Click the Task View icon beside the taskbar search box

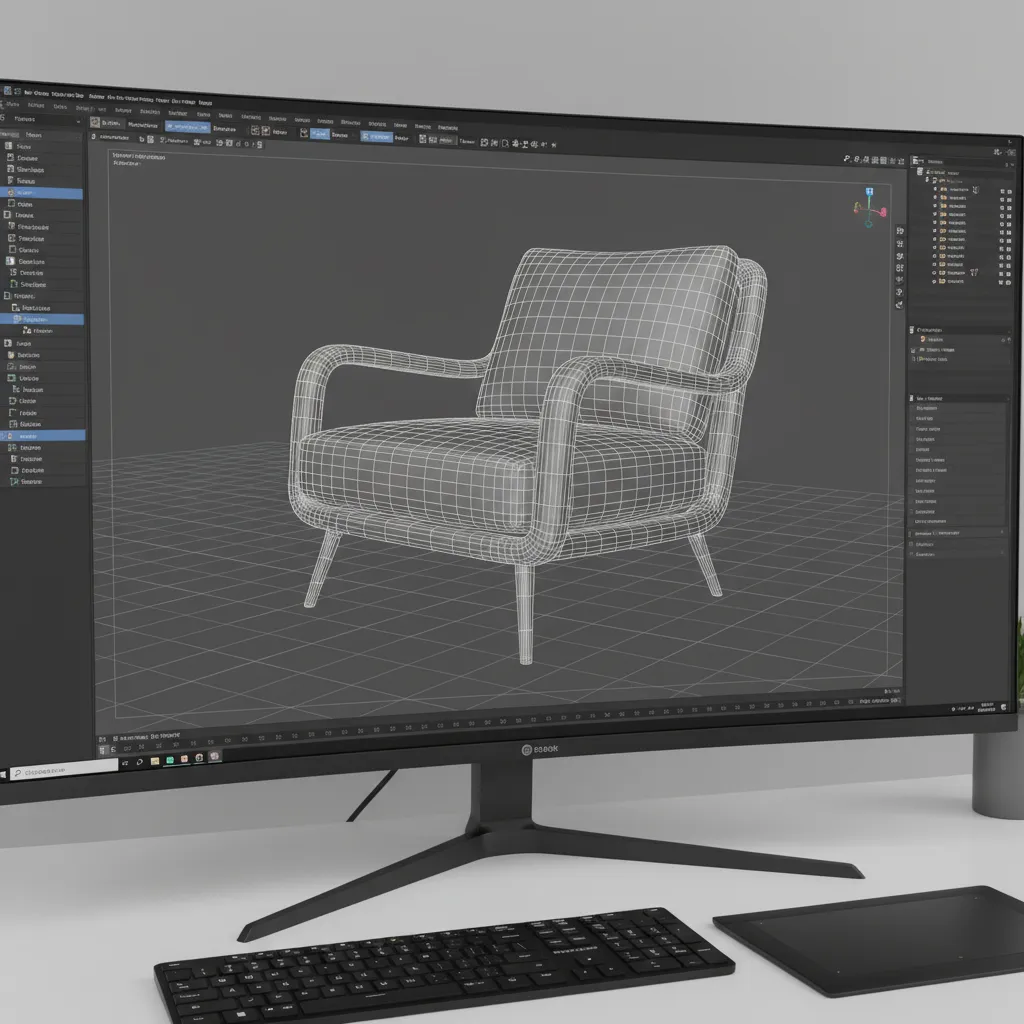125,763
